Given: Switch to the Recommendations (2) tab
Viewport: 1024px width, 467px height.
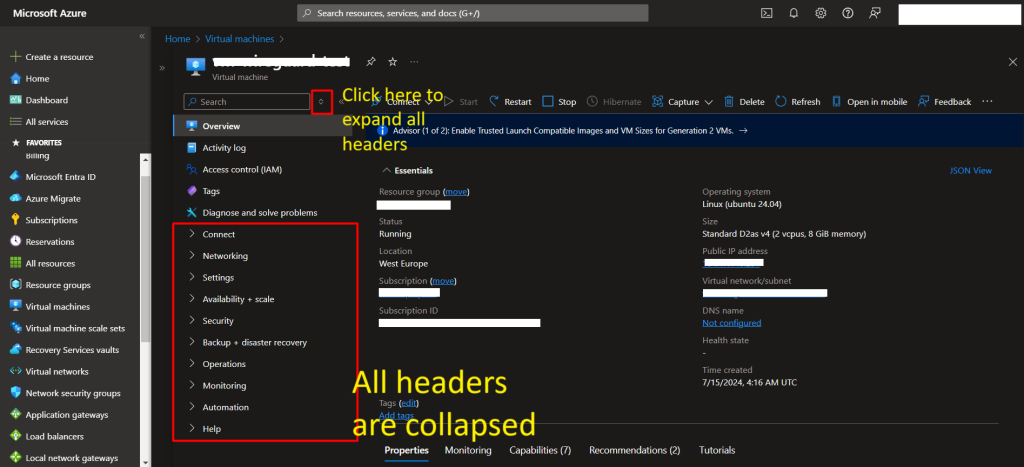Looking at the screenshot, I should tap(634, 451).
